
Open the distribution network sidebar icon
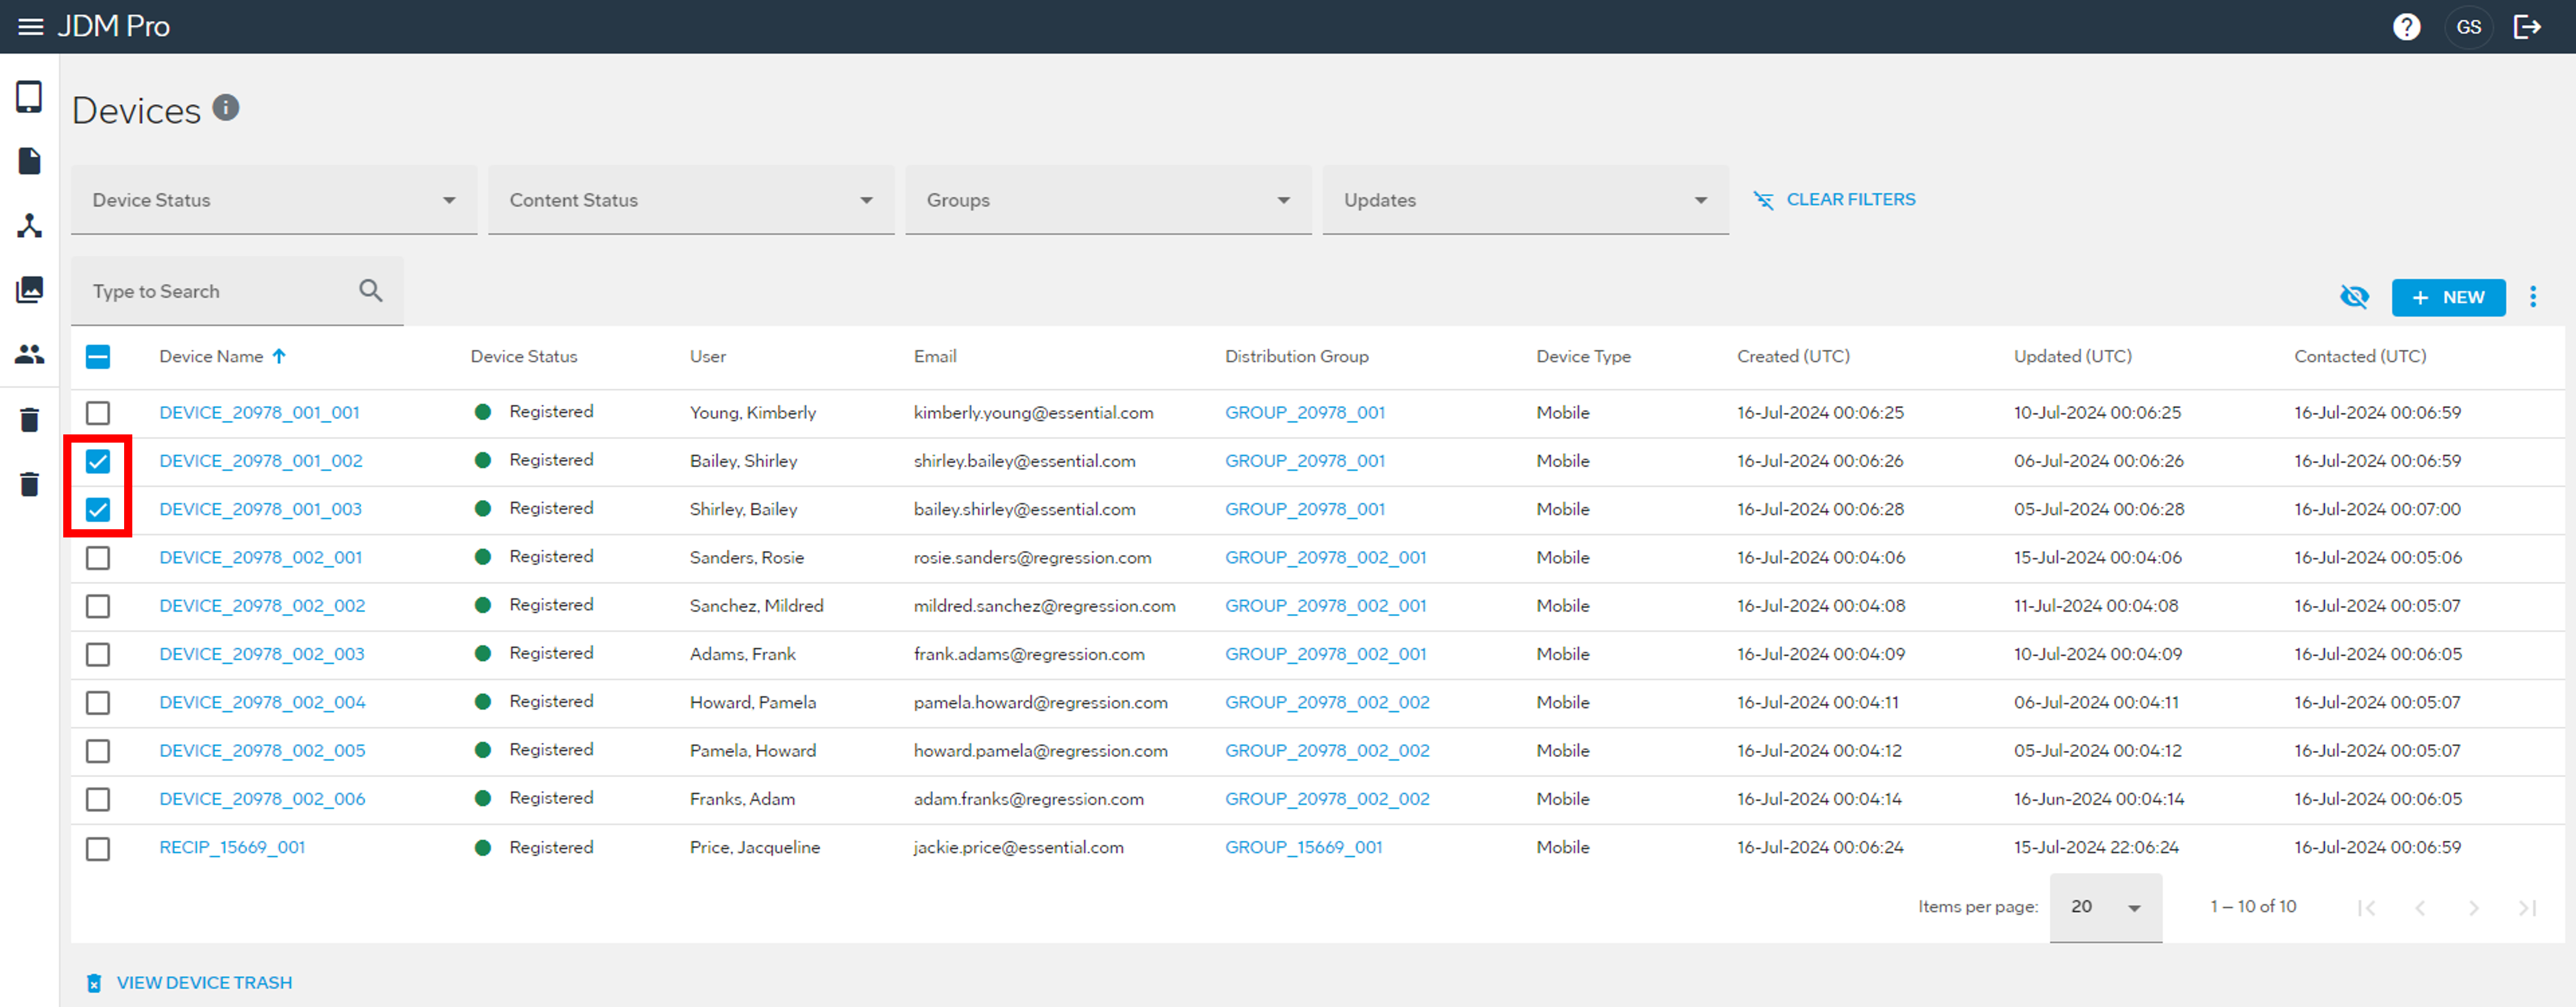29,225
